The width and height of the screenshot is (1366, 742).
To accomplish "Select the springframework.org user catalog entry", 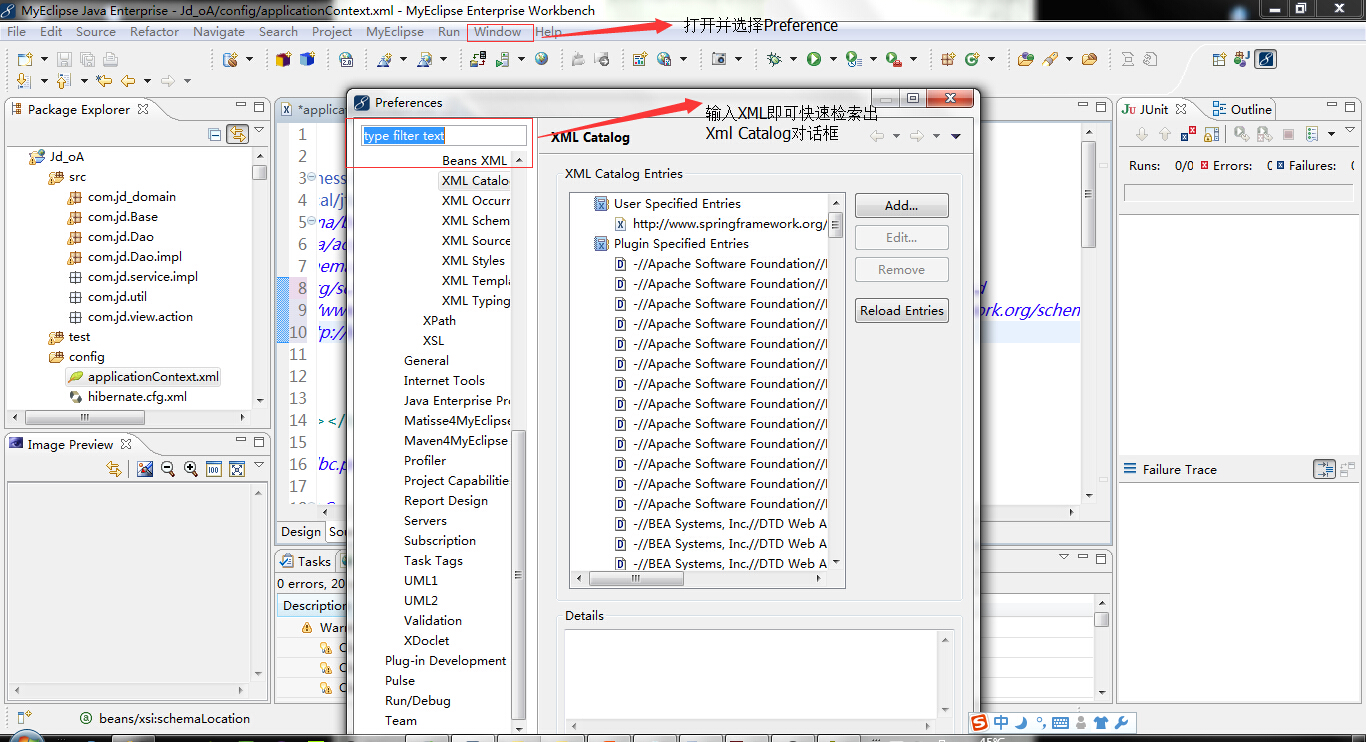I will [x=721, y=224].
